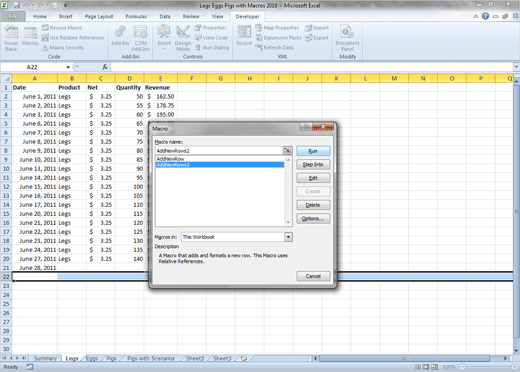Open the File tab
The width and height of the screenshot is (520, 372).
pyautogui.click(x=13, y=16)
